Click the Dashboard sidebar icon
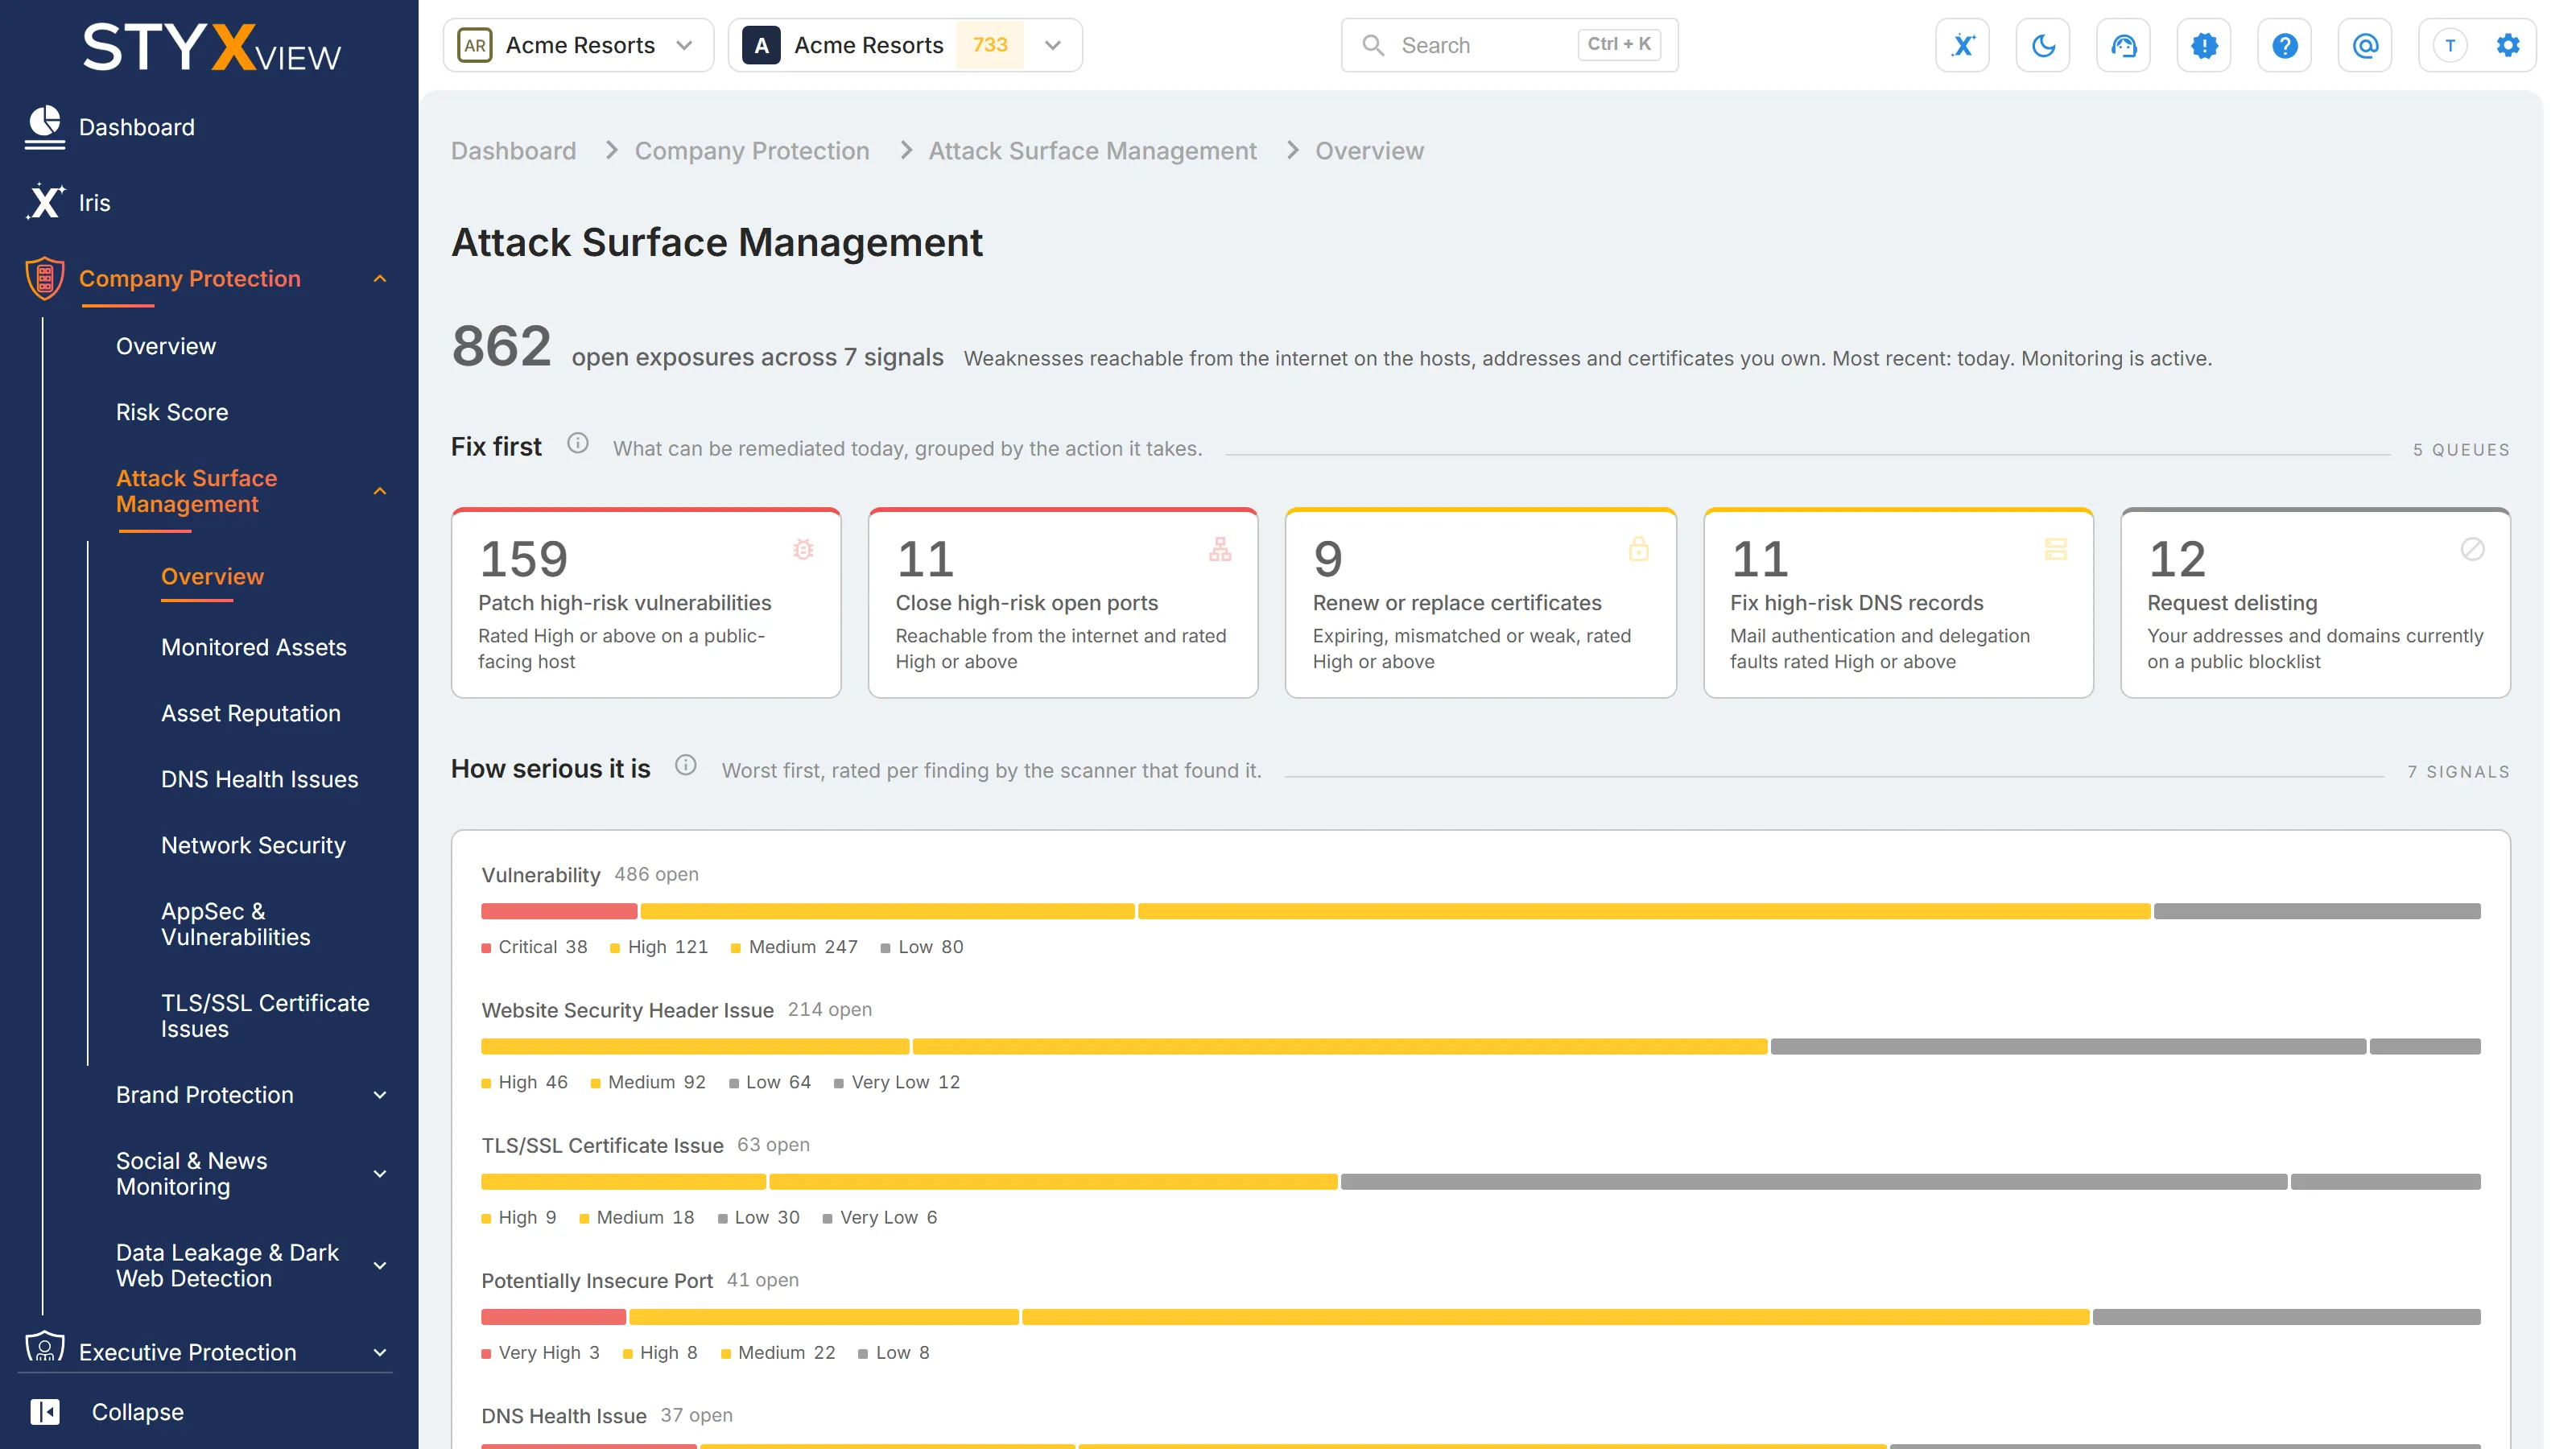This screenshot has width=2576, height=1449. (45, 127)
